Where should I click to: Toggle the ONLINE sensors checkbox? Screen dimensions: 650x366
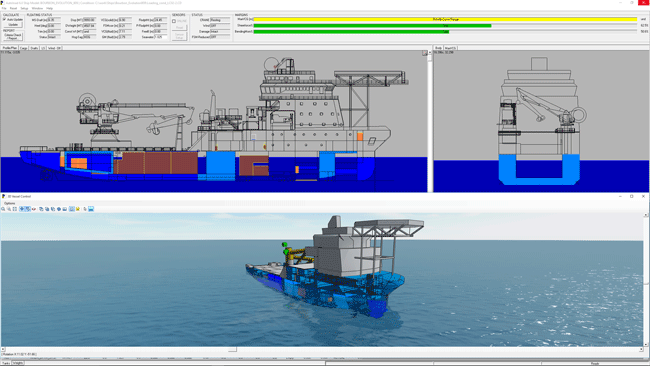[x=174, y=21]
